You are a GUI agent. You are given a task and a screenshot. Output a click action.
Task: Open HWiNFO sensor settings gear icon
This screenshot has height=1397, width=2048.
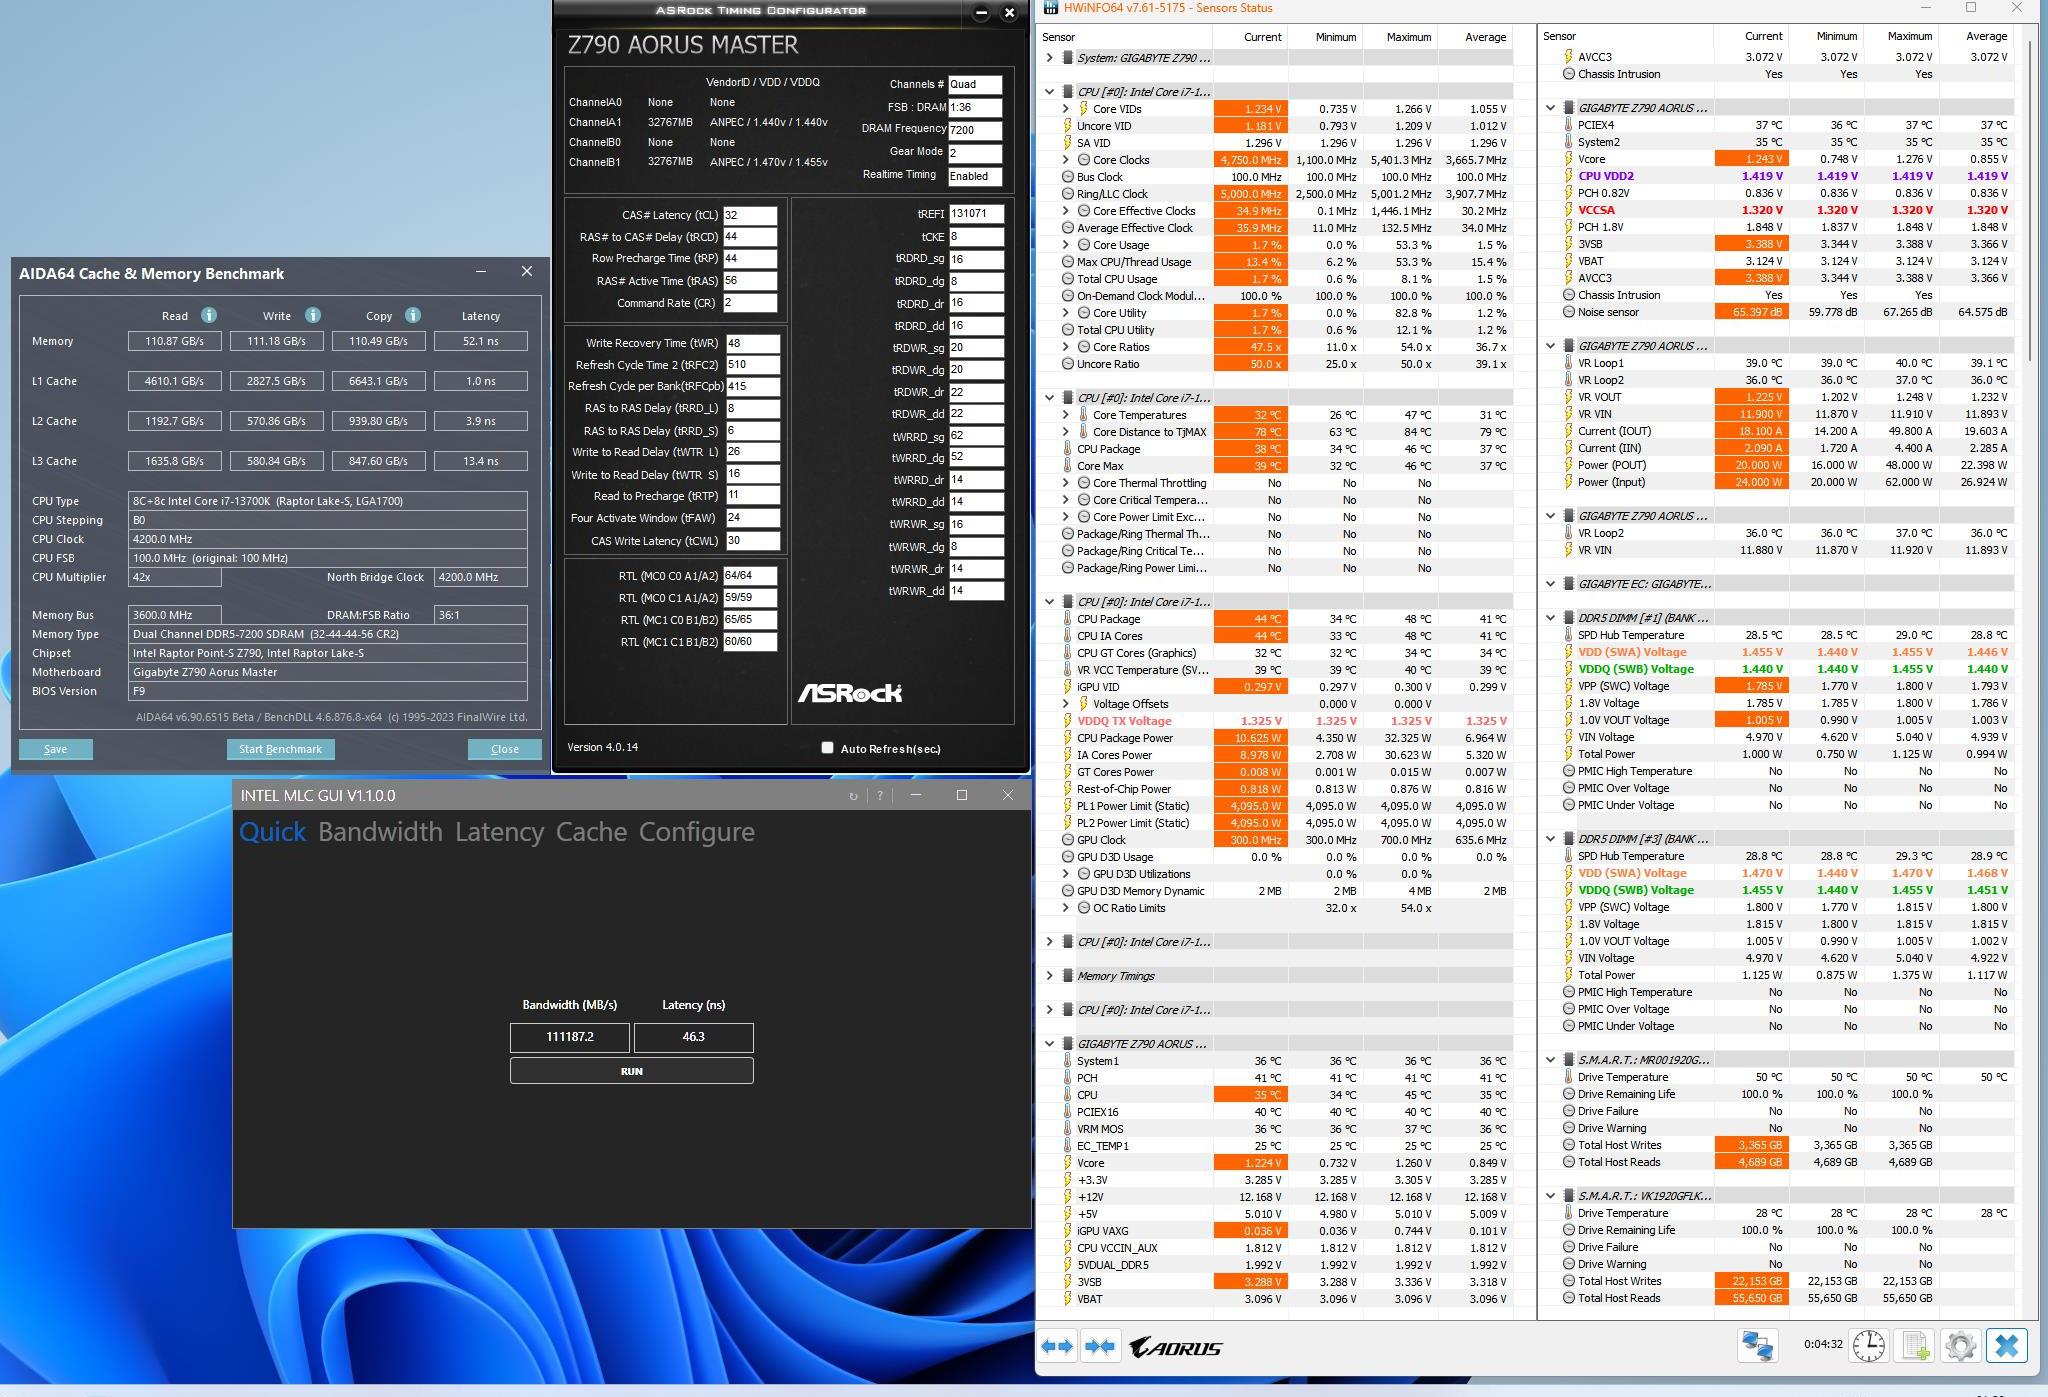(x=1960, y=1345)
